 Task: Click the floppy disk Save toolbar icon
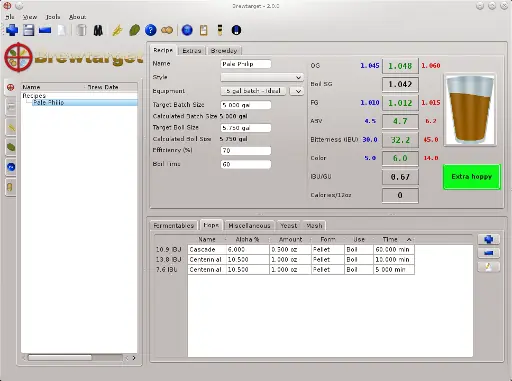pyautogui.click(x=28, y=30)
